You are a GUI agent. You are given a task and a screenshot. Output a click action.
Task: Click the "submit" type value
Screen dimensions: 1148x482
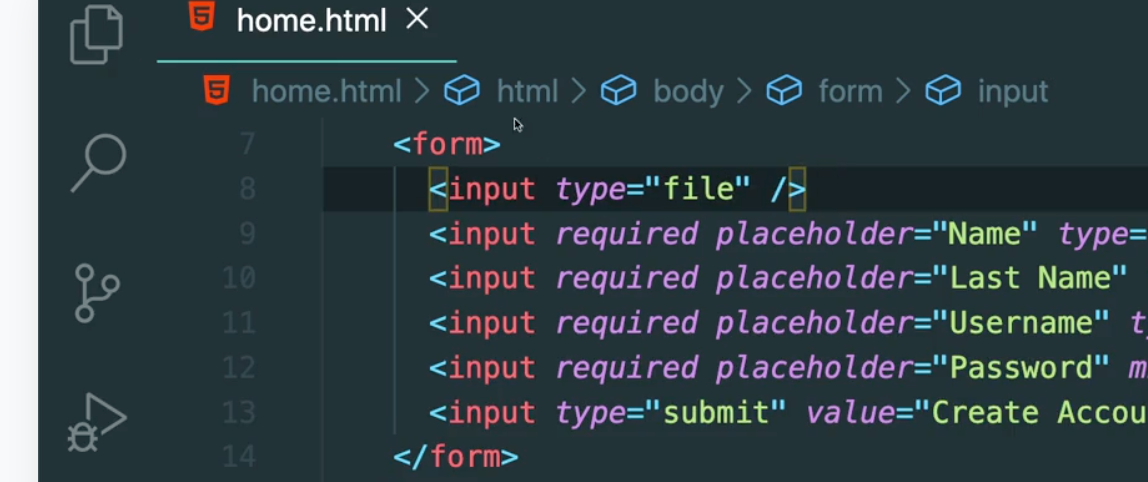715,412
